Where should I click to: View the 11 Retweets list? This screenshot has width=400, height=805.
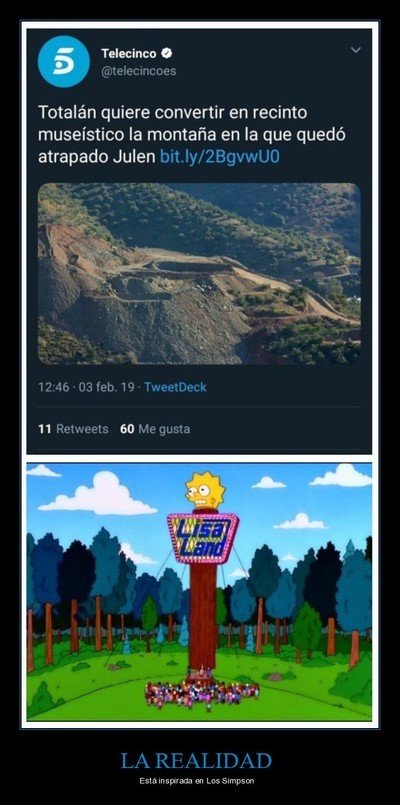point(73,429)
